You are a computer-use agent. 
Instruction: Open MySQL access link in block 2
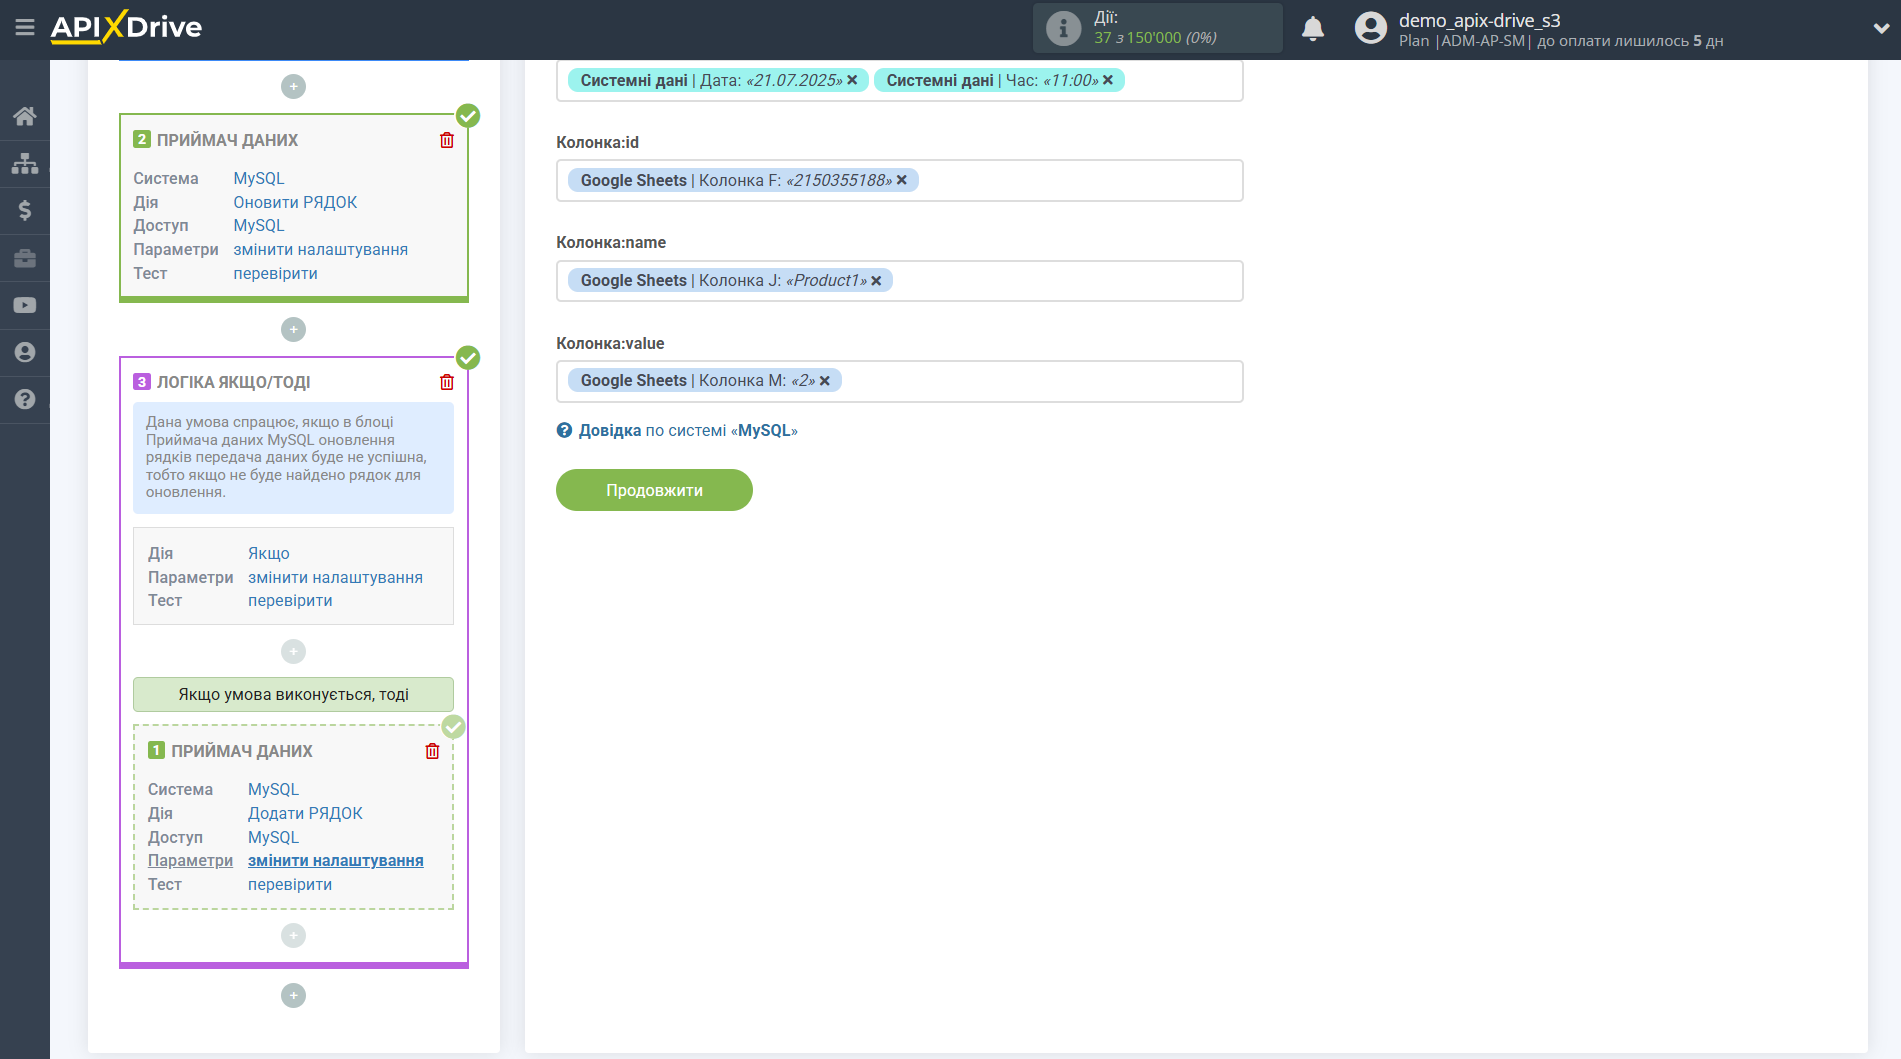coord(259,225)
